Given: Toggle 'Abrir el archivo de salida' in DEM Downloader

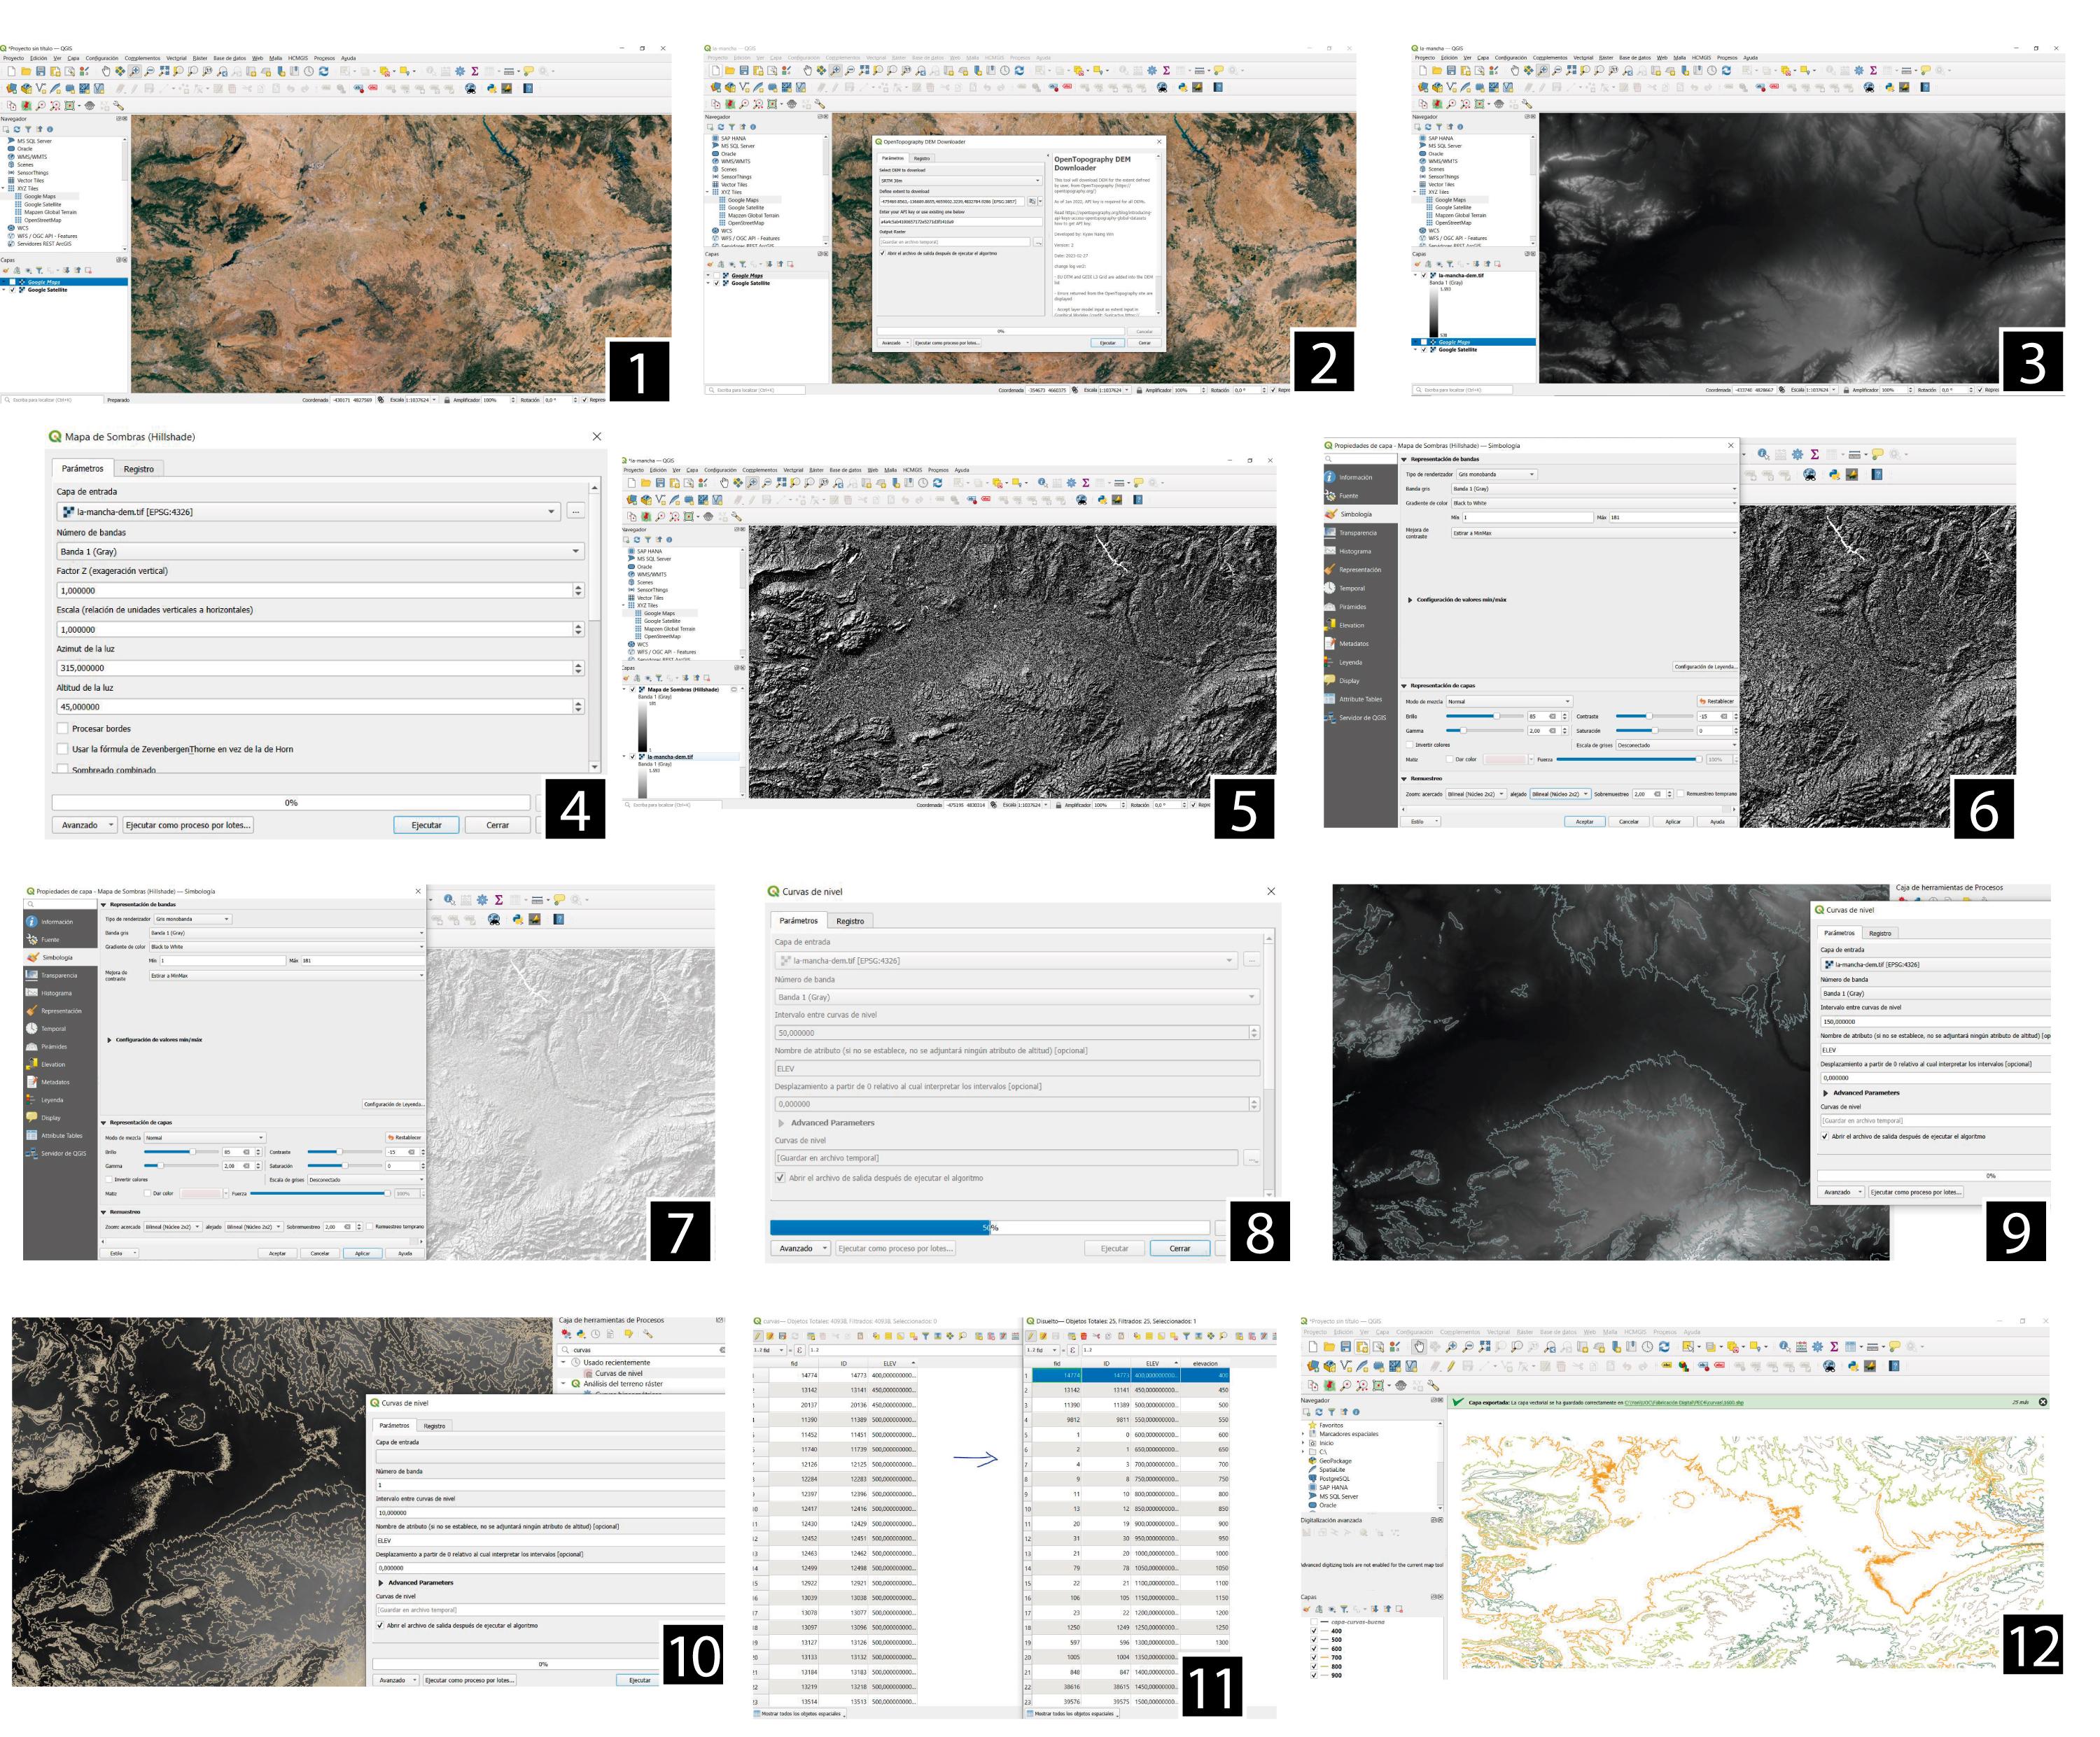Looking at the screenshot, I should [x=883, y=253].
